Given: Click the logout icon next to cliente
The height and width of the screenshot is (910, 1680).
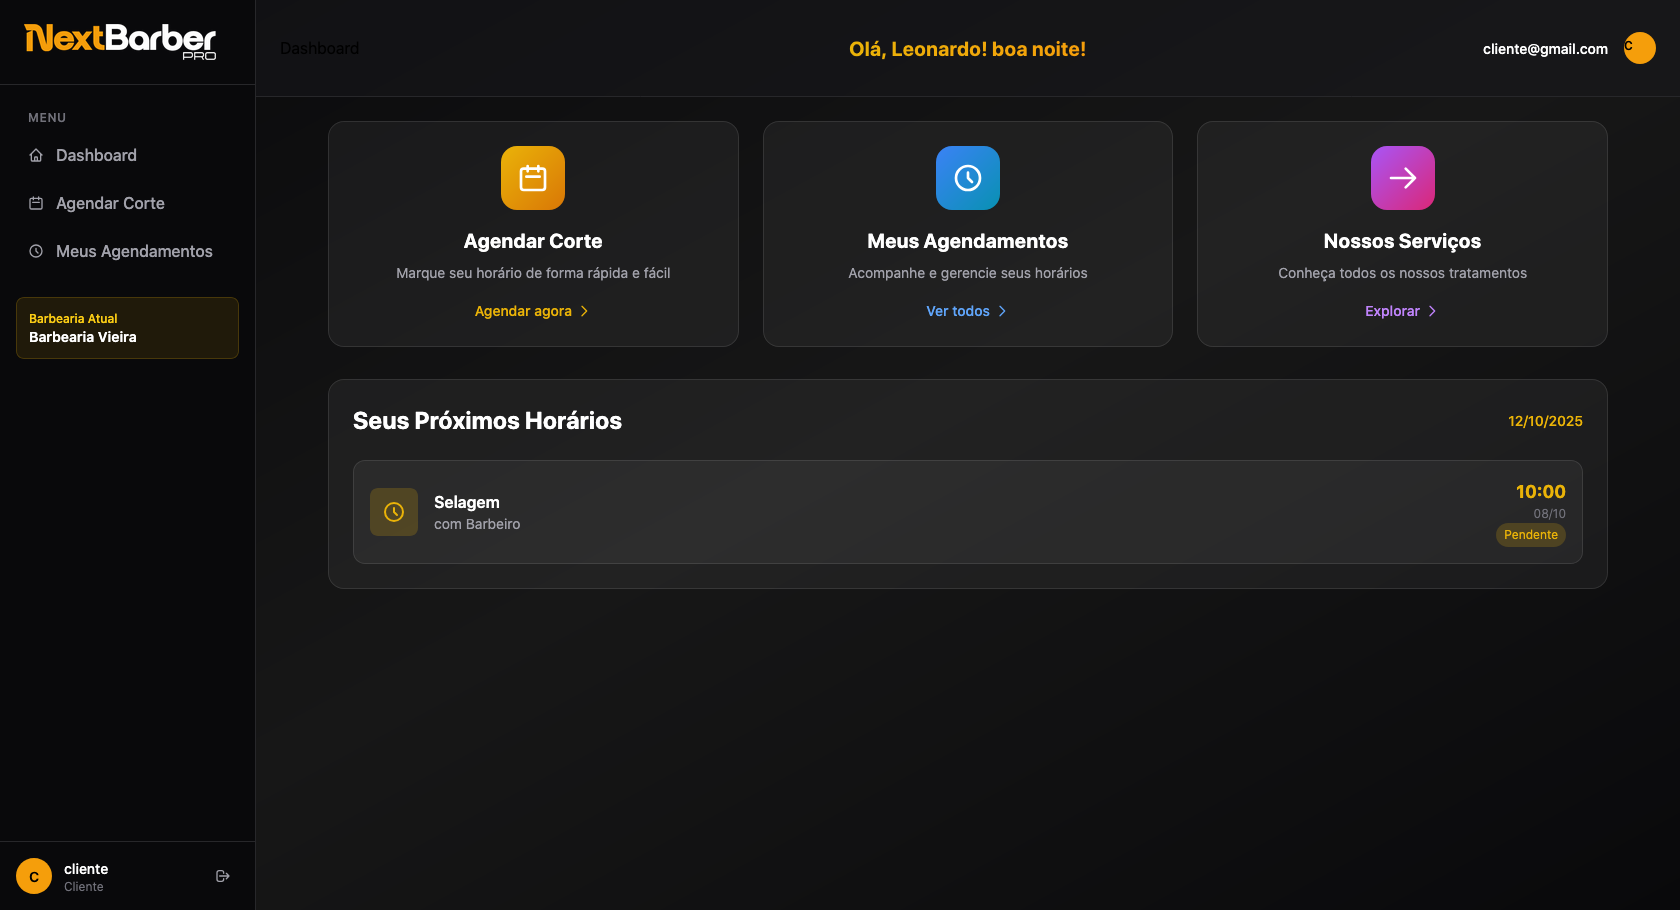Looking at the screenshot, I should pos(222,875).
